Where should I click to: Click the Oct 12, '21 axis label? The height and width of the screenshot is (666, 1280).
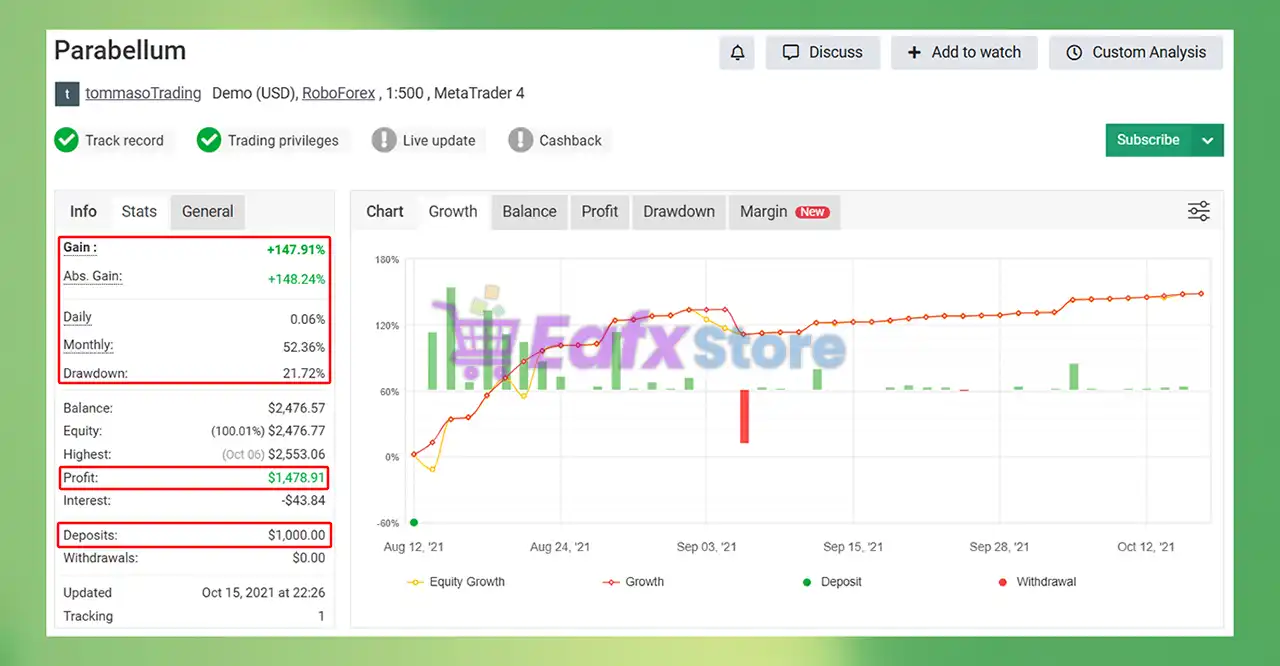coord(1146,547)
